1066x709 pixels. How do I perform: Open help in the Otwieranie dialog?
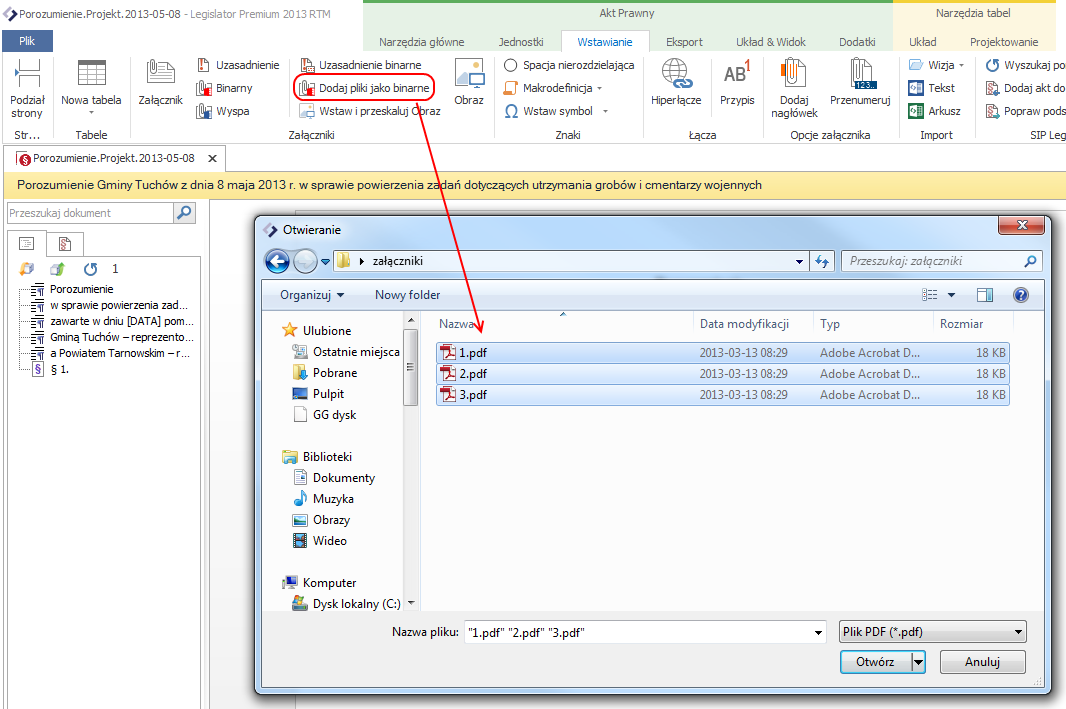1020,295
